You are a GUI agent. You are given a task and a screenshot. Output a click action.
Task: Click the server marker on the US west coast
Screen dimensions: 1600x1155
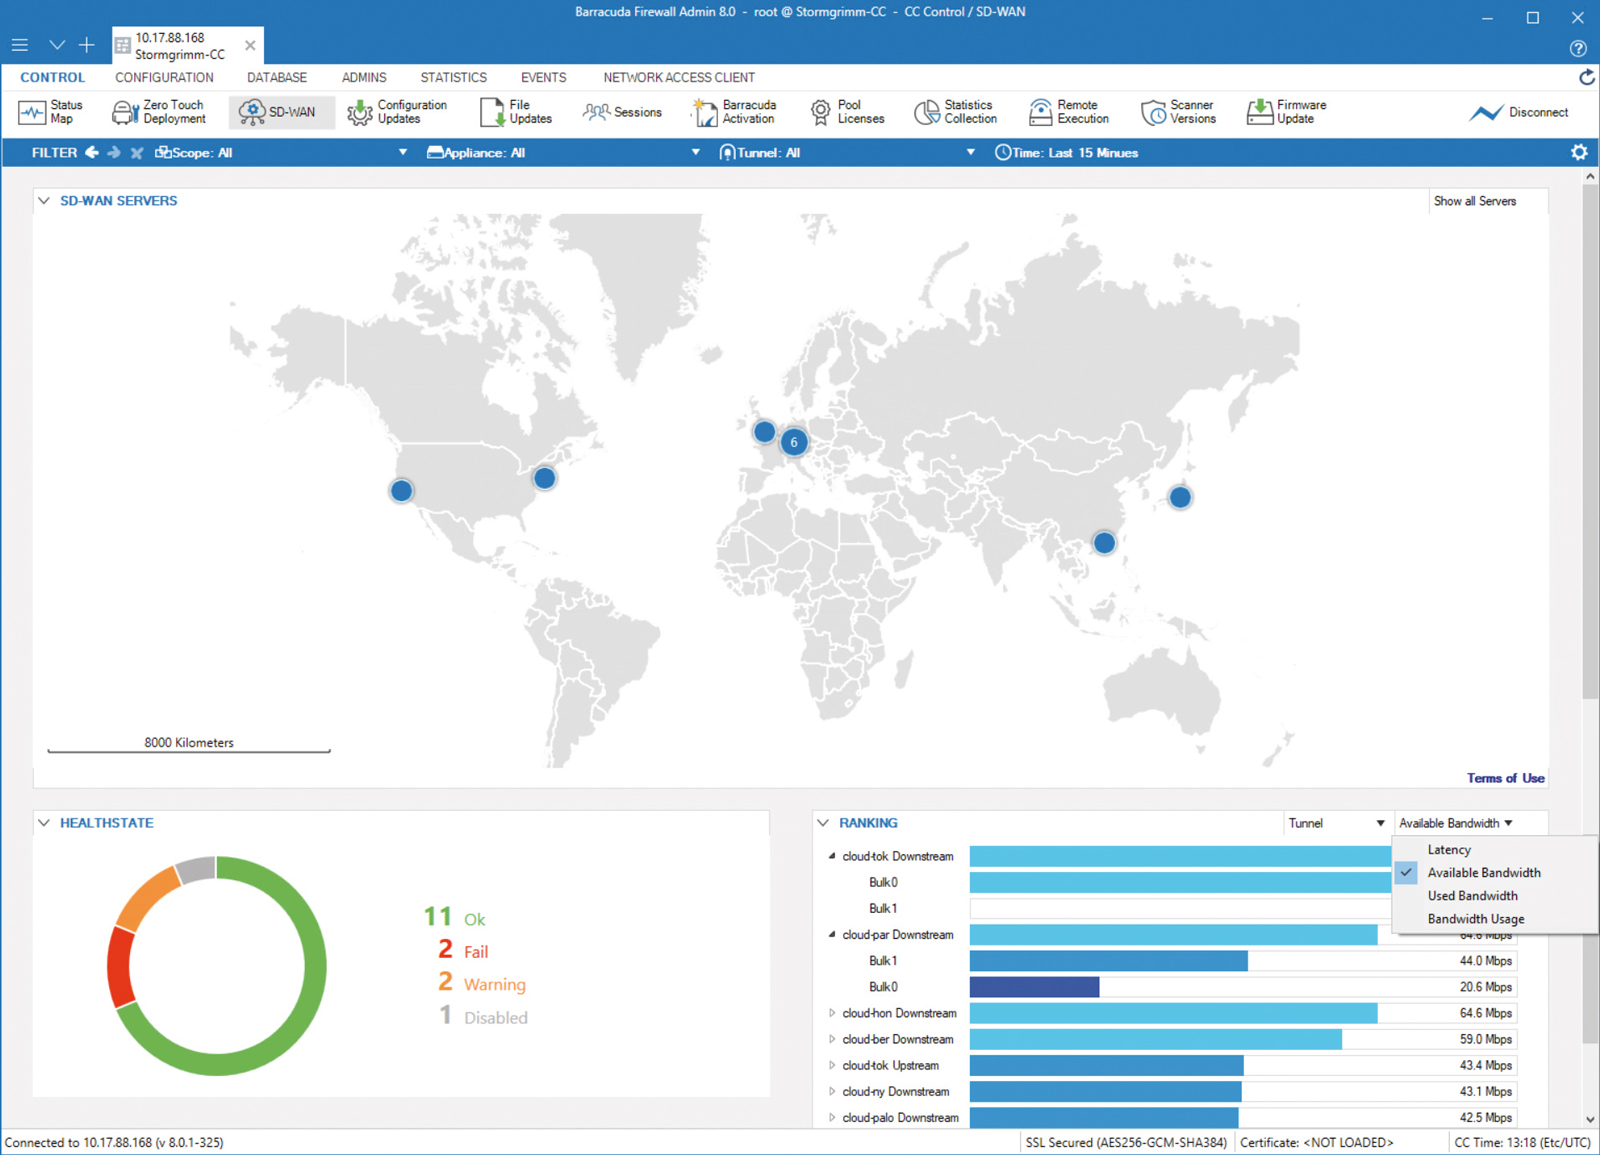[401, 491]
